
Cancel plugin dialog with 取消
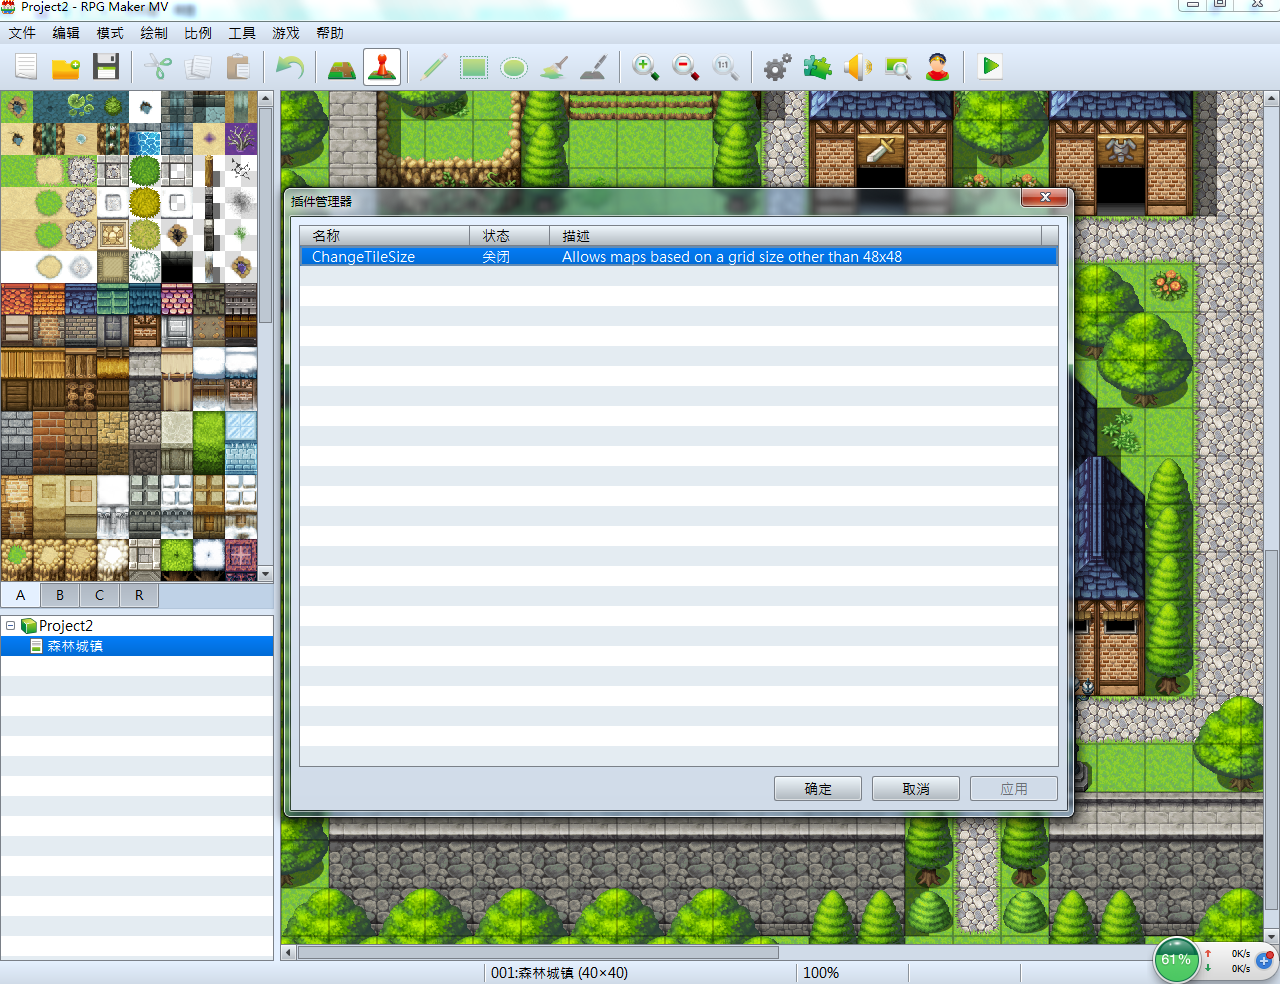tap(916, 789)
